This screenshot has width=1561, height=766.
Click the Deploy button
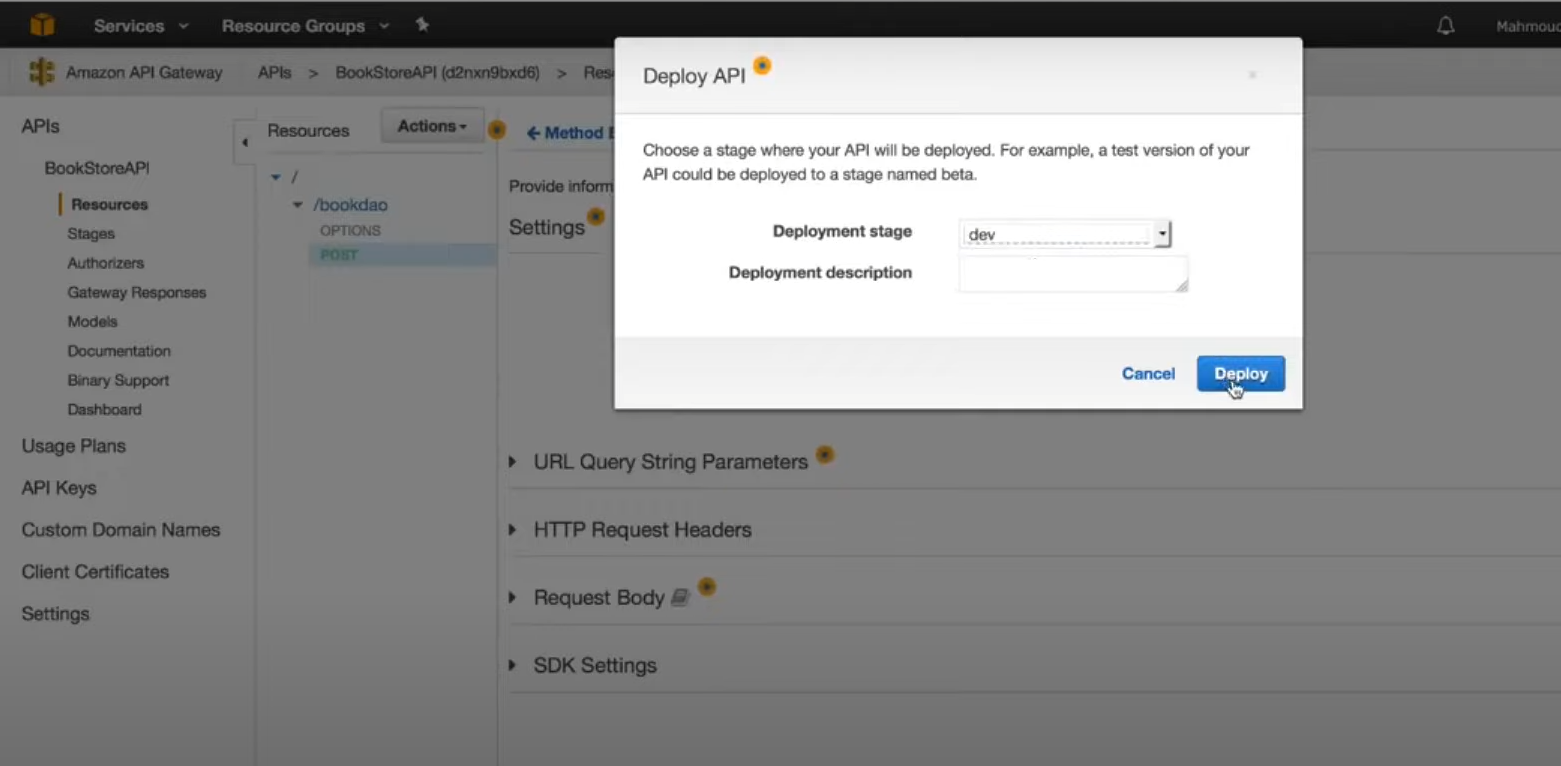click(x=1241, y=374)
